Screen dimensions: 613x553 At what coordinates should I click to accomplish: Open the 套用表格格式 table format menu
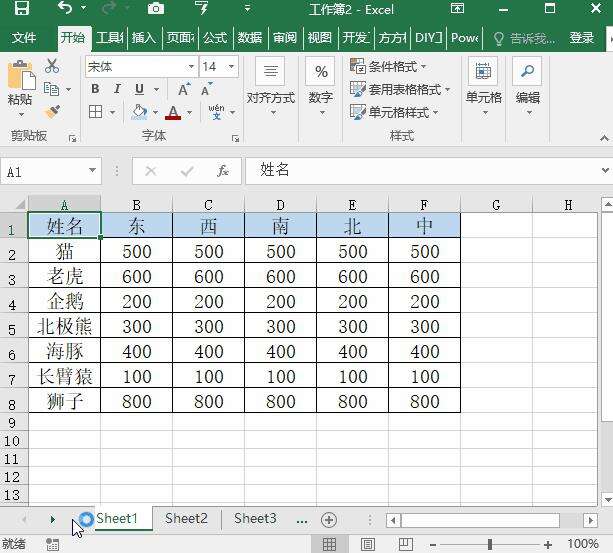(400, 89)
